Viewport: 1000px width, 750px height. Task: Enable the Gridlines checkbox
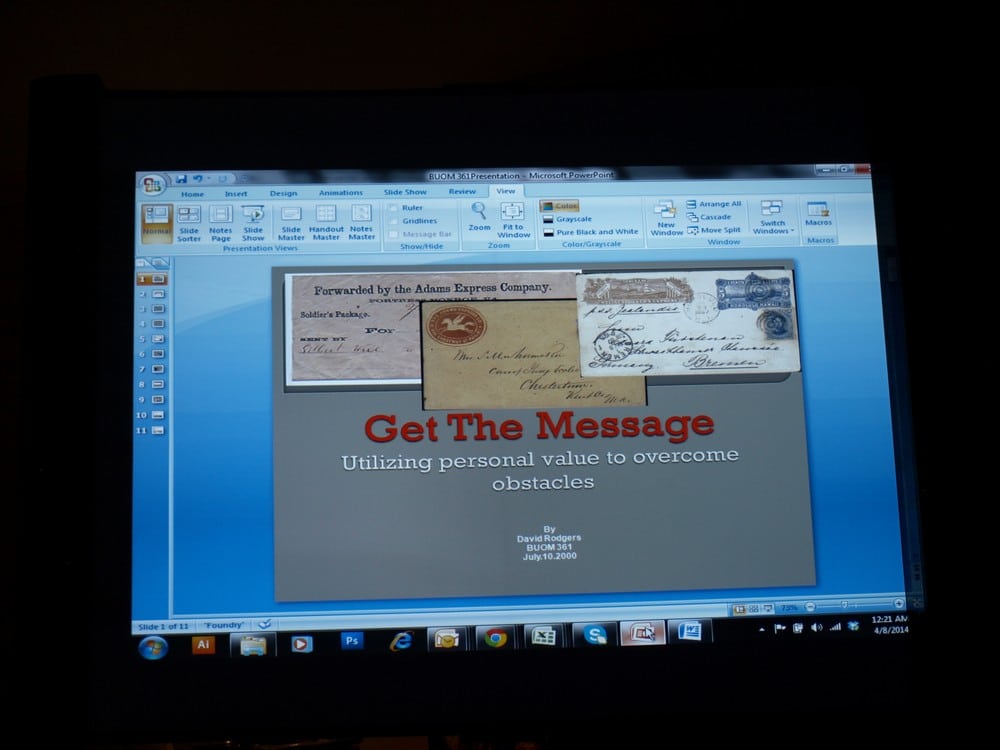coord(413,221)
